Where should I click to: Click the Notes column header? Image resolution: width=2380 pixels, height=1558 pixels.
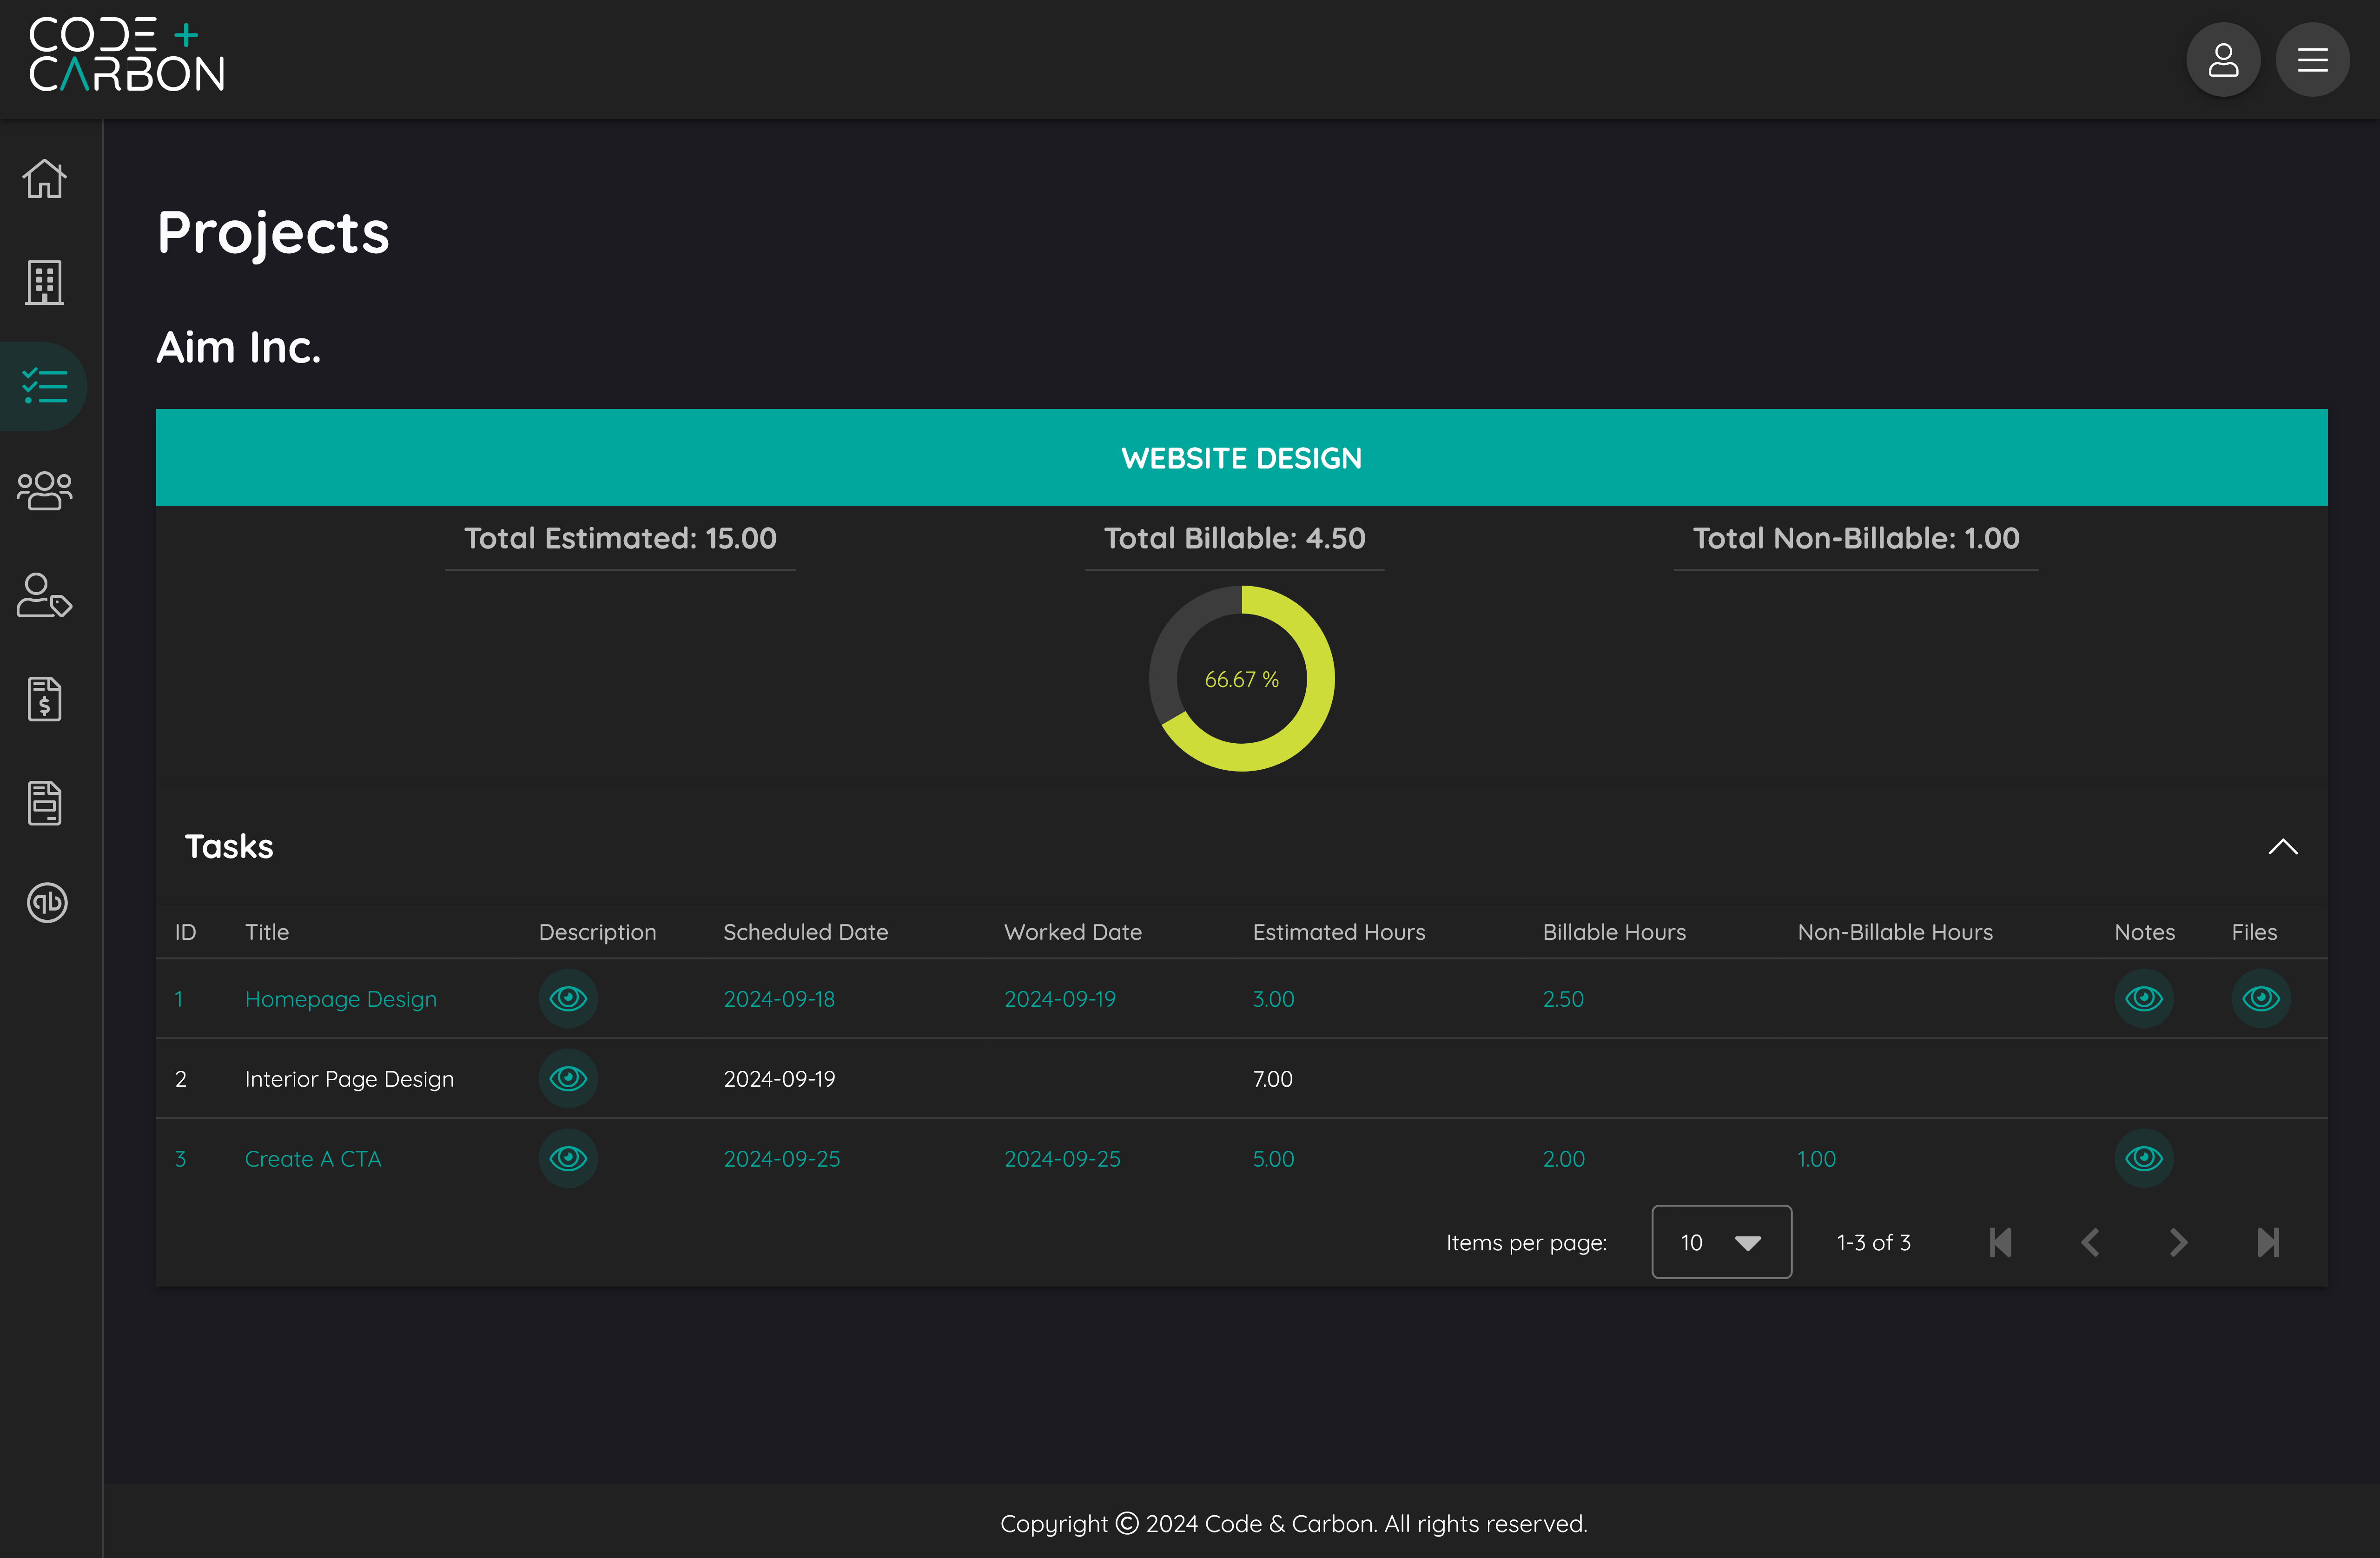click(x=2144, y=932)
